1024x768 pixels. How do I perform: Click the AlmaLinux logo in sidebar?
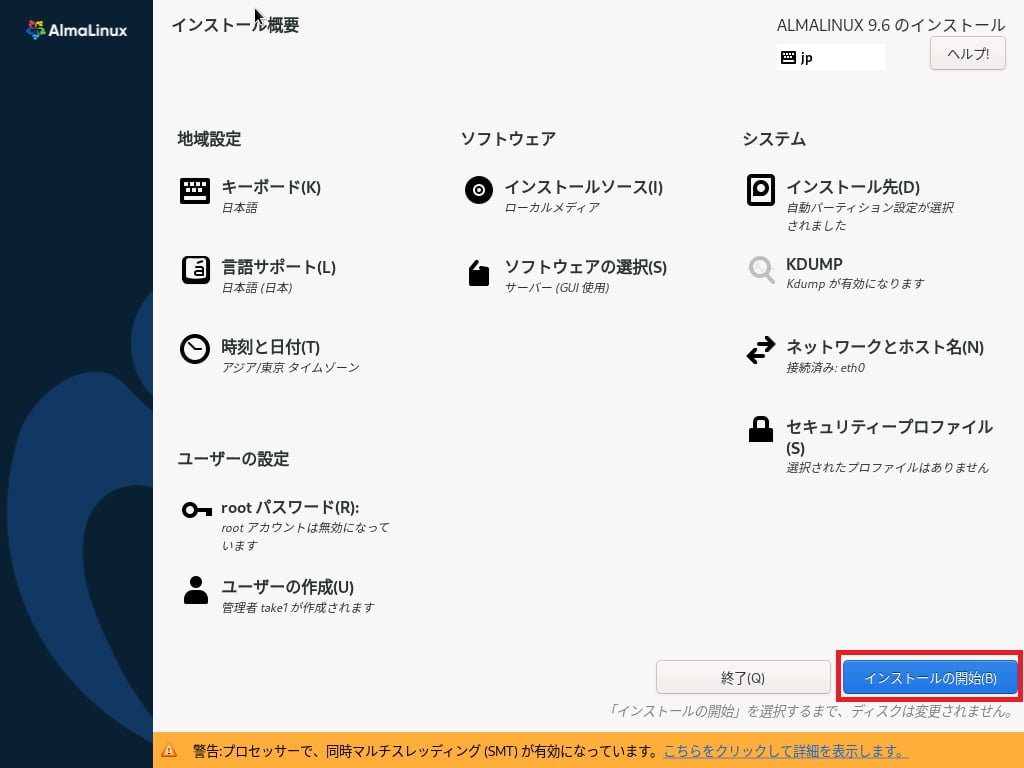(x=76, y=29)
